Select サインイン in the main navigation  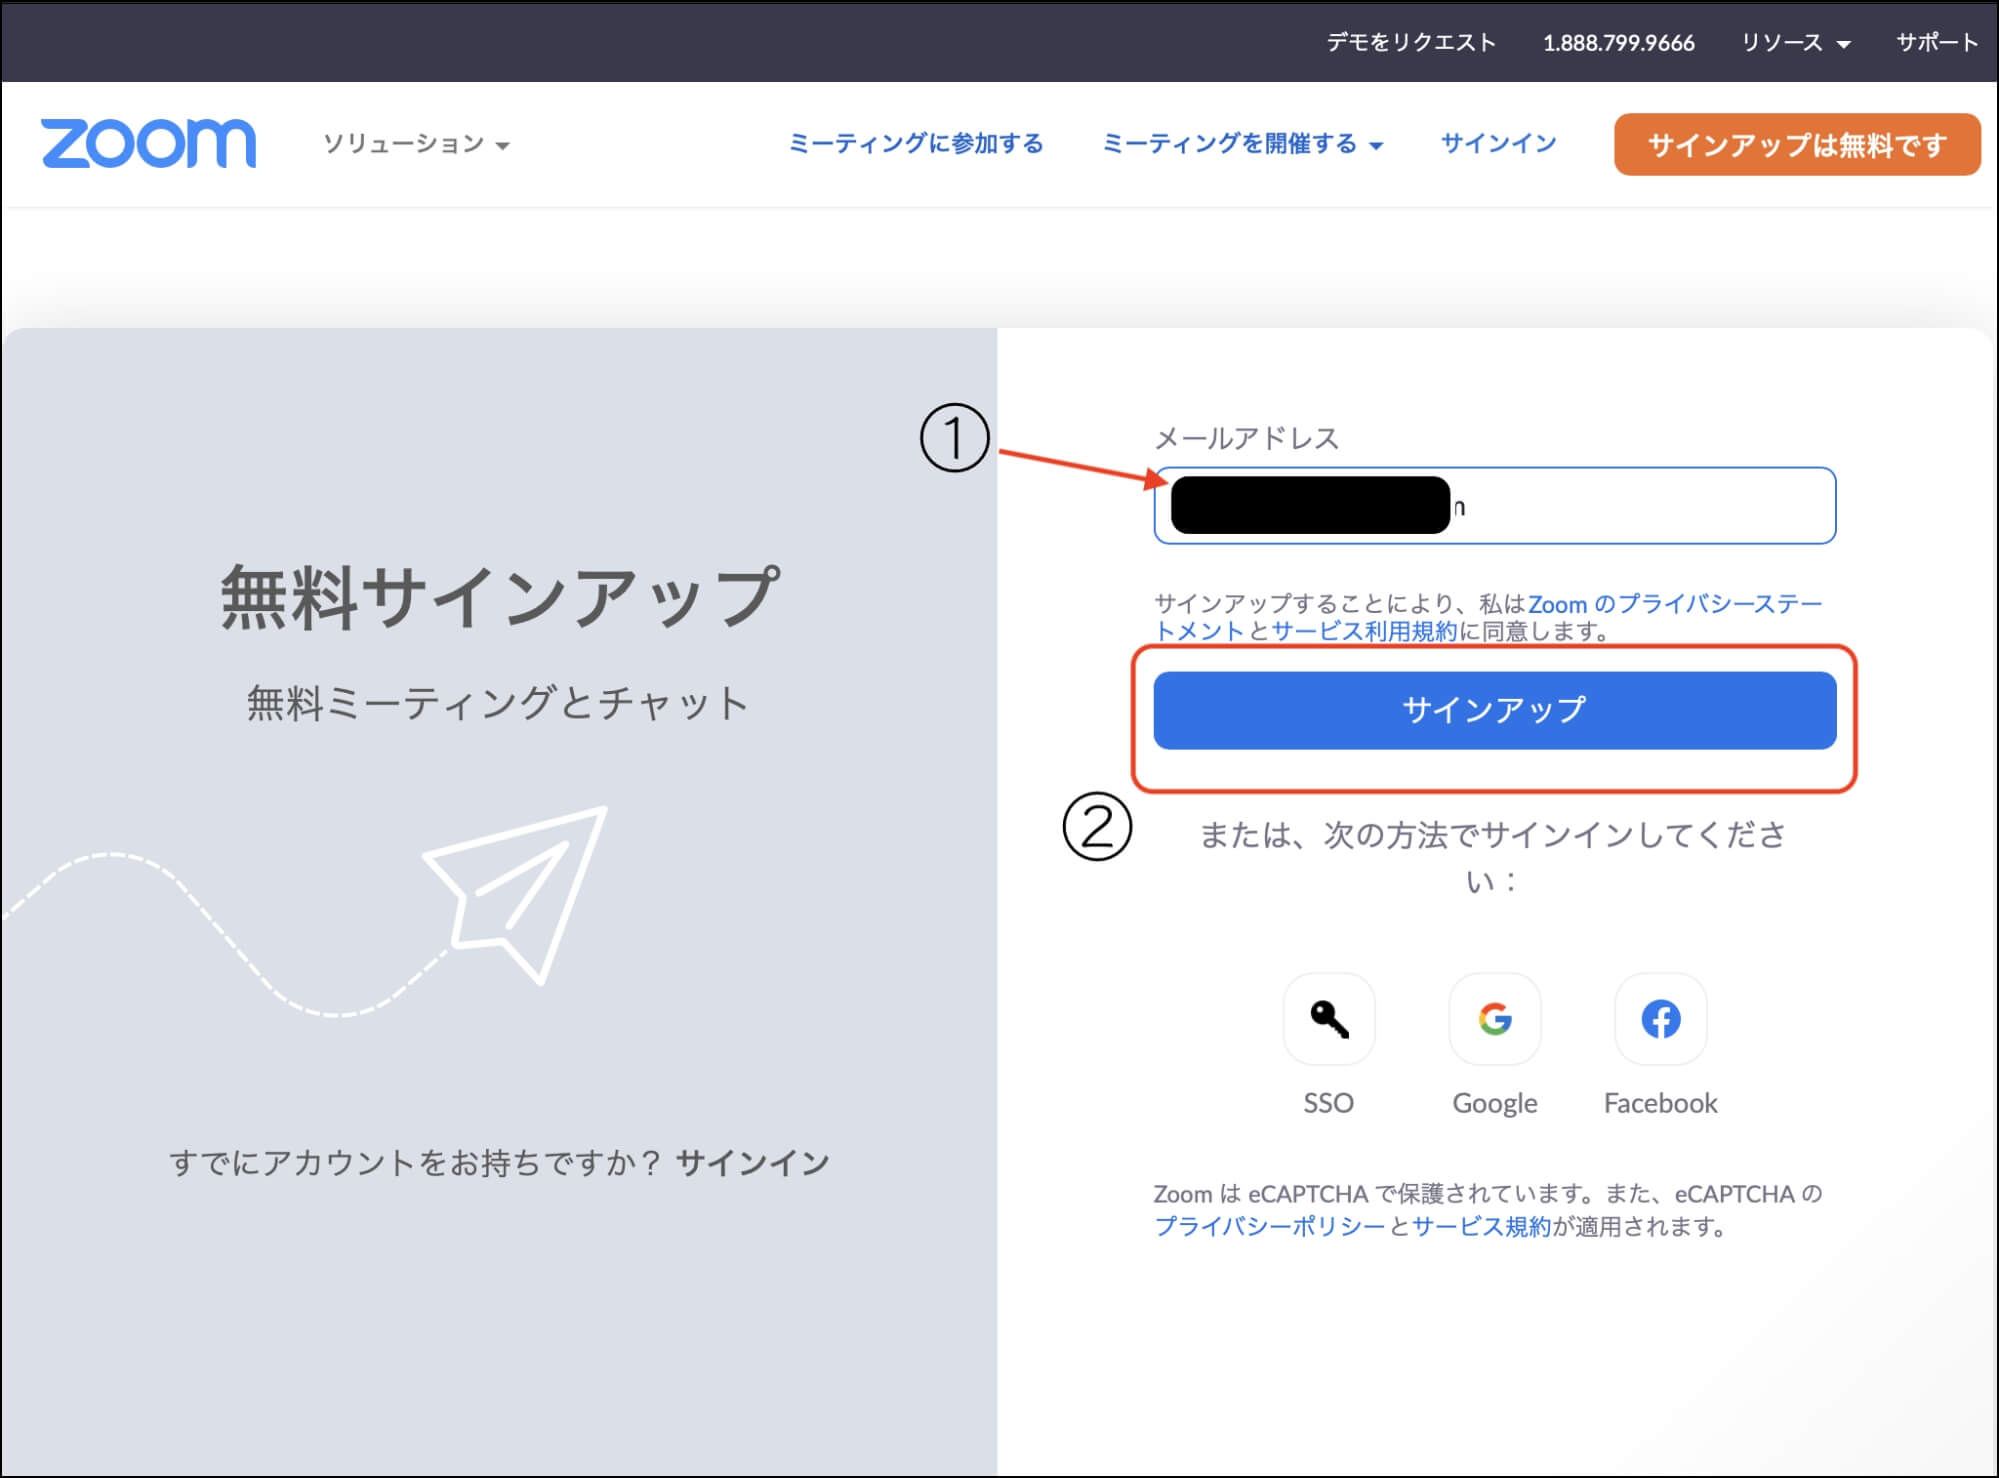tap(1496, 143)
